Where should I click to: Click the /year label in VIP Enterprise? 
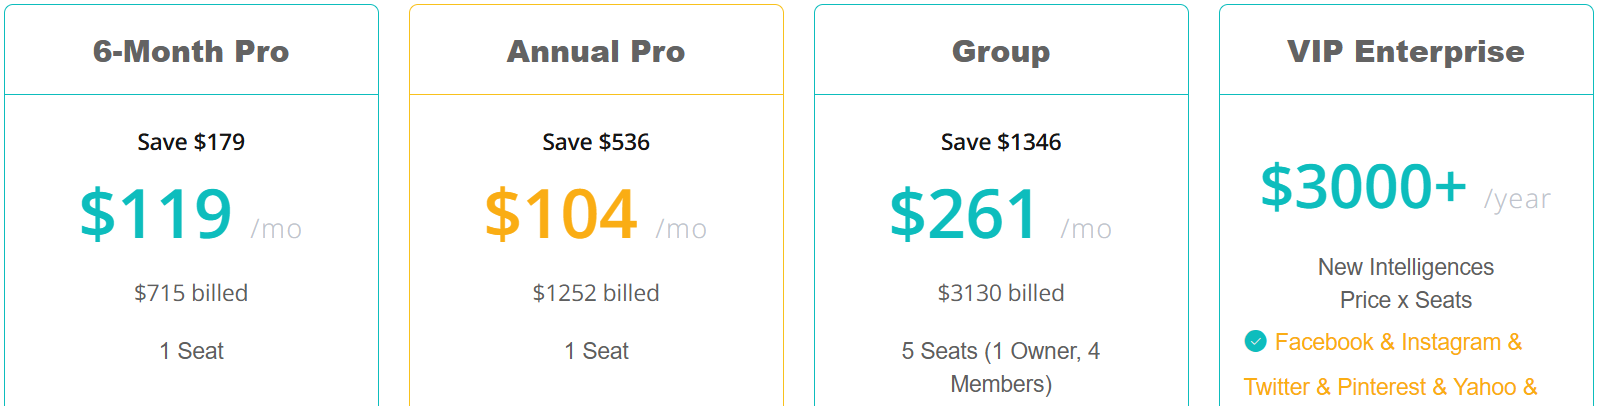(1517, 199)
